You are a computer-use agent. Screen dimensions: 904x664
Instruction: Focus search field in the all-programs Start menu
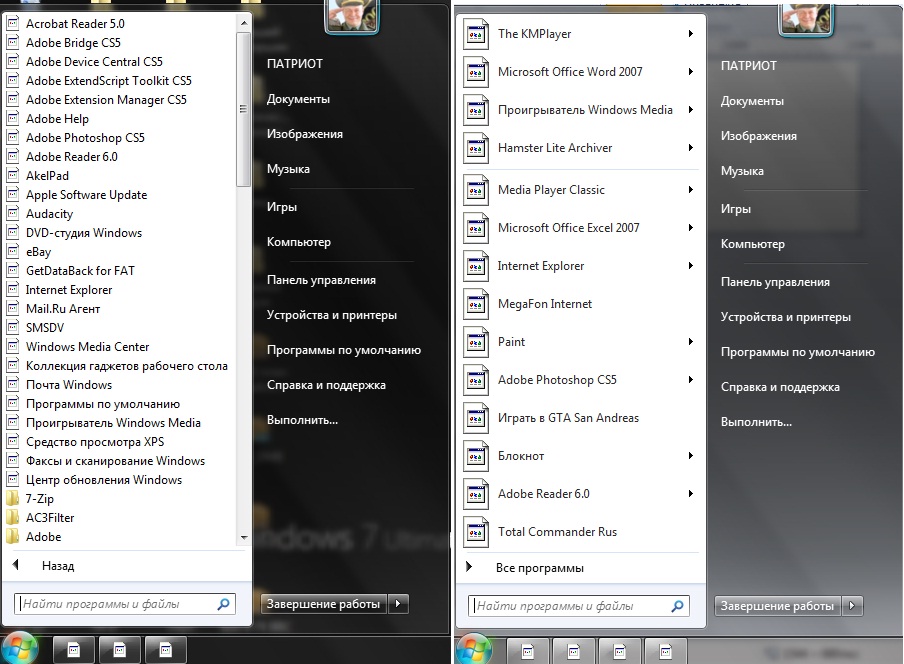pyautogui.click(x=125, y=604)
